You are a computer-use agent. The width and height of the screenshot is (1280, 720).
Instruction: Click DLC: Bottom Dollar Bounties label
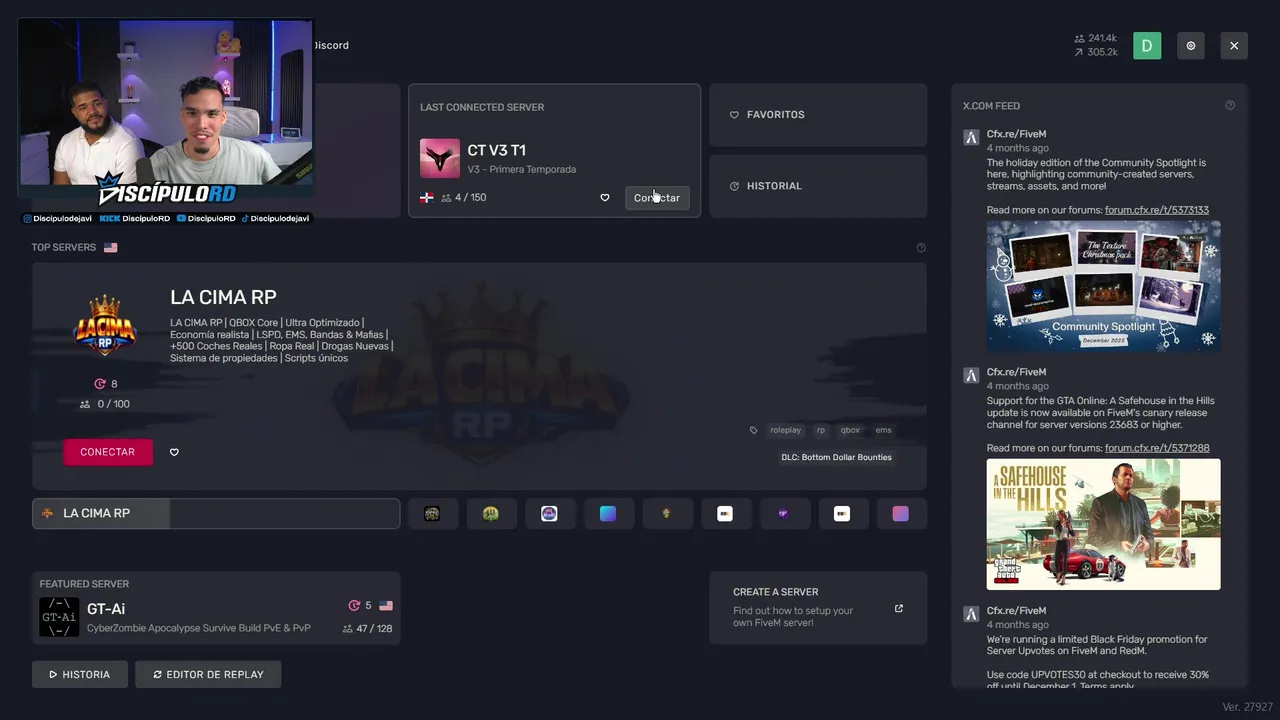tap(837, 458)
